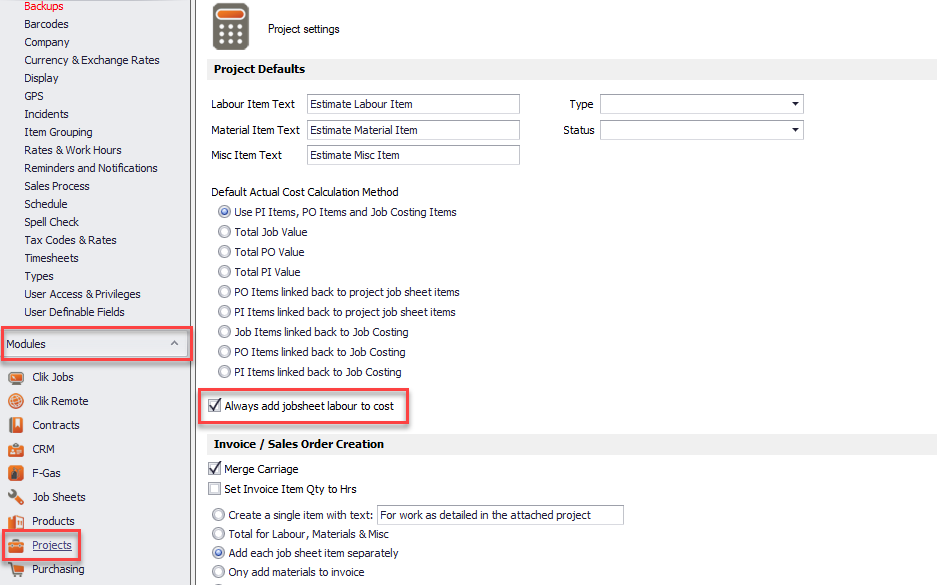The image size is (937, 585).
Task: Click the Contracts book icon
Action: tap(16, 425)
